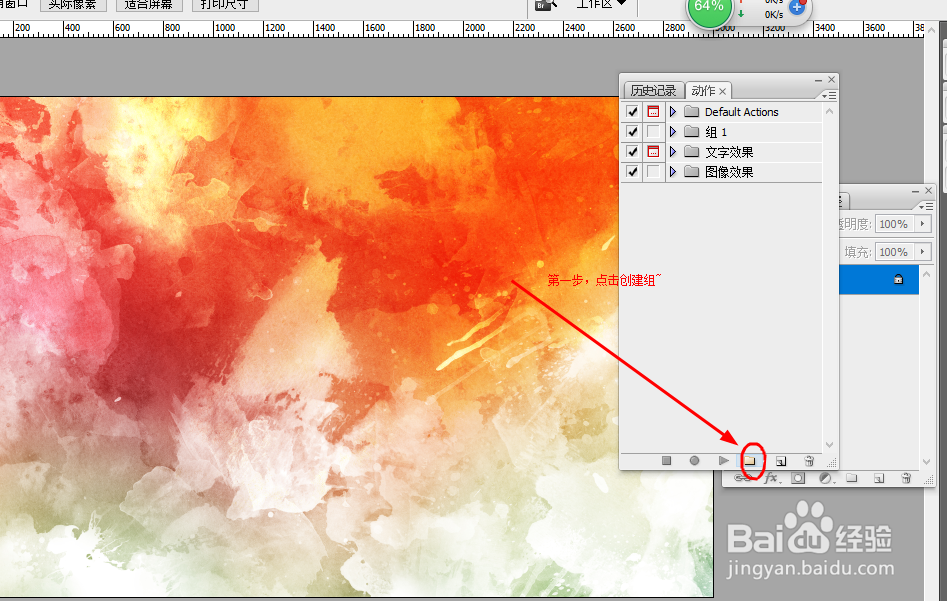Open the Layers panel flyout menu icon
This screenshot has height=601, width=947.
926,207
